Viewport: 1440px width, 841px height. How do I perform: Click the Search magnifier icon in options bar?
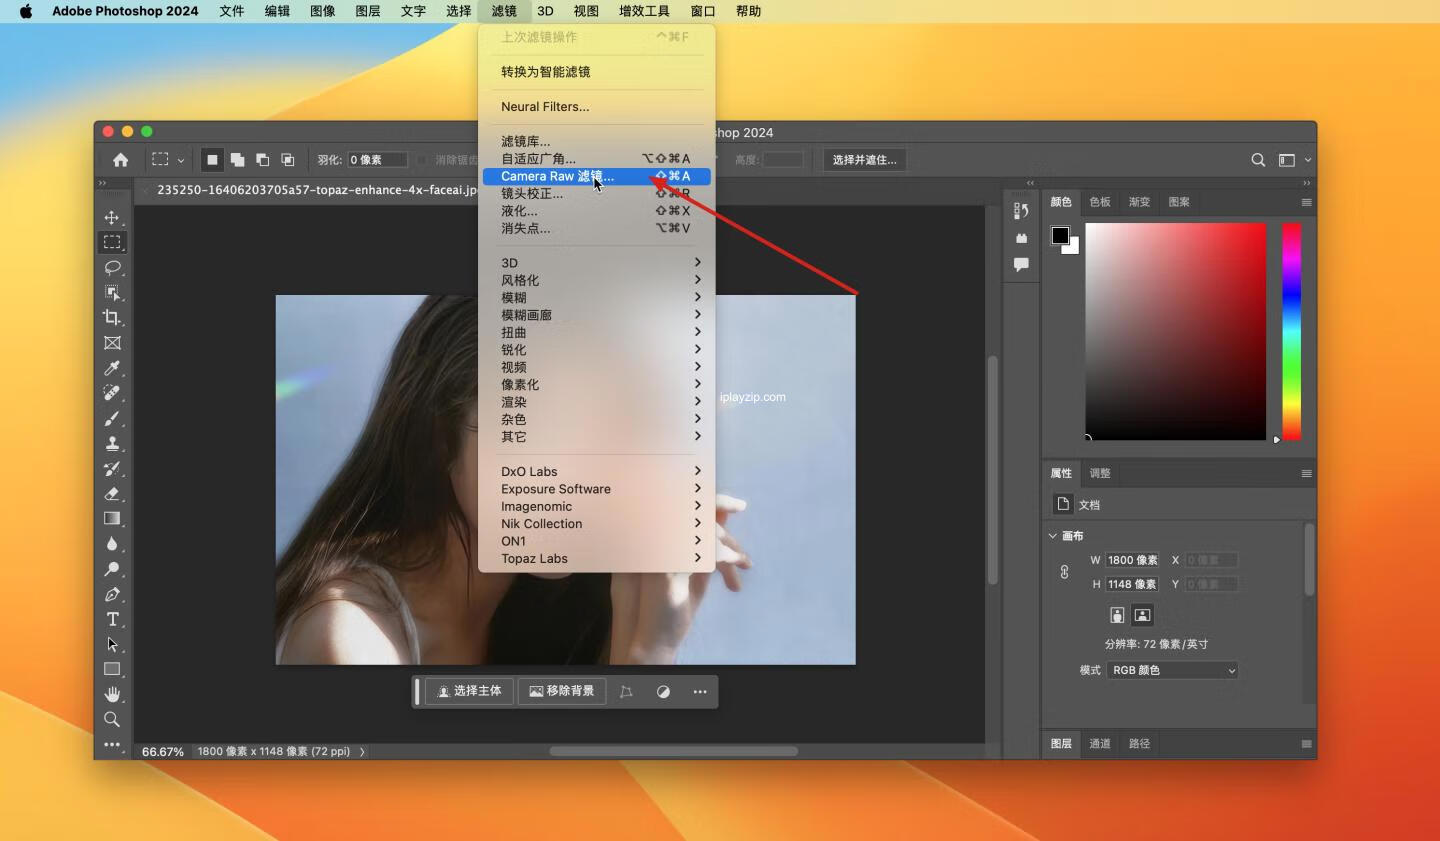tap(1258, 160)
